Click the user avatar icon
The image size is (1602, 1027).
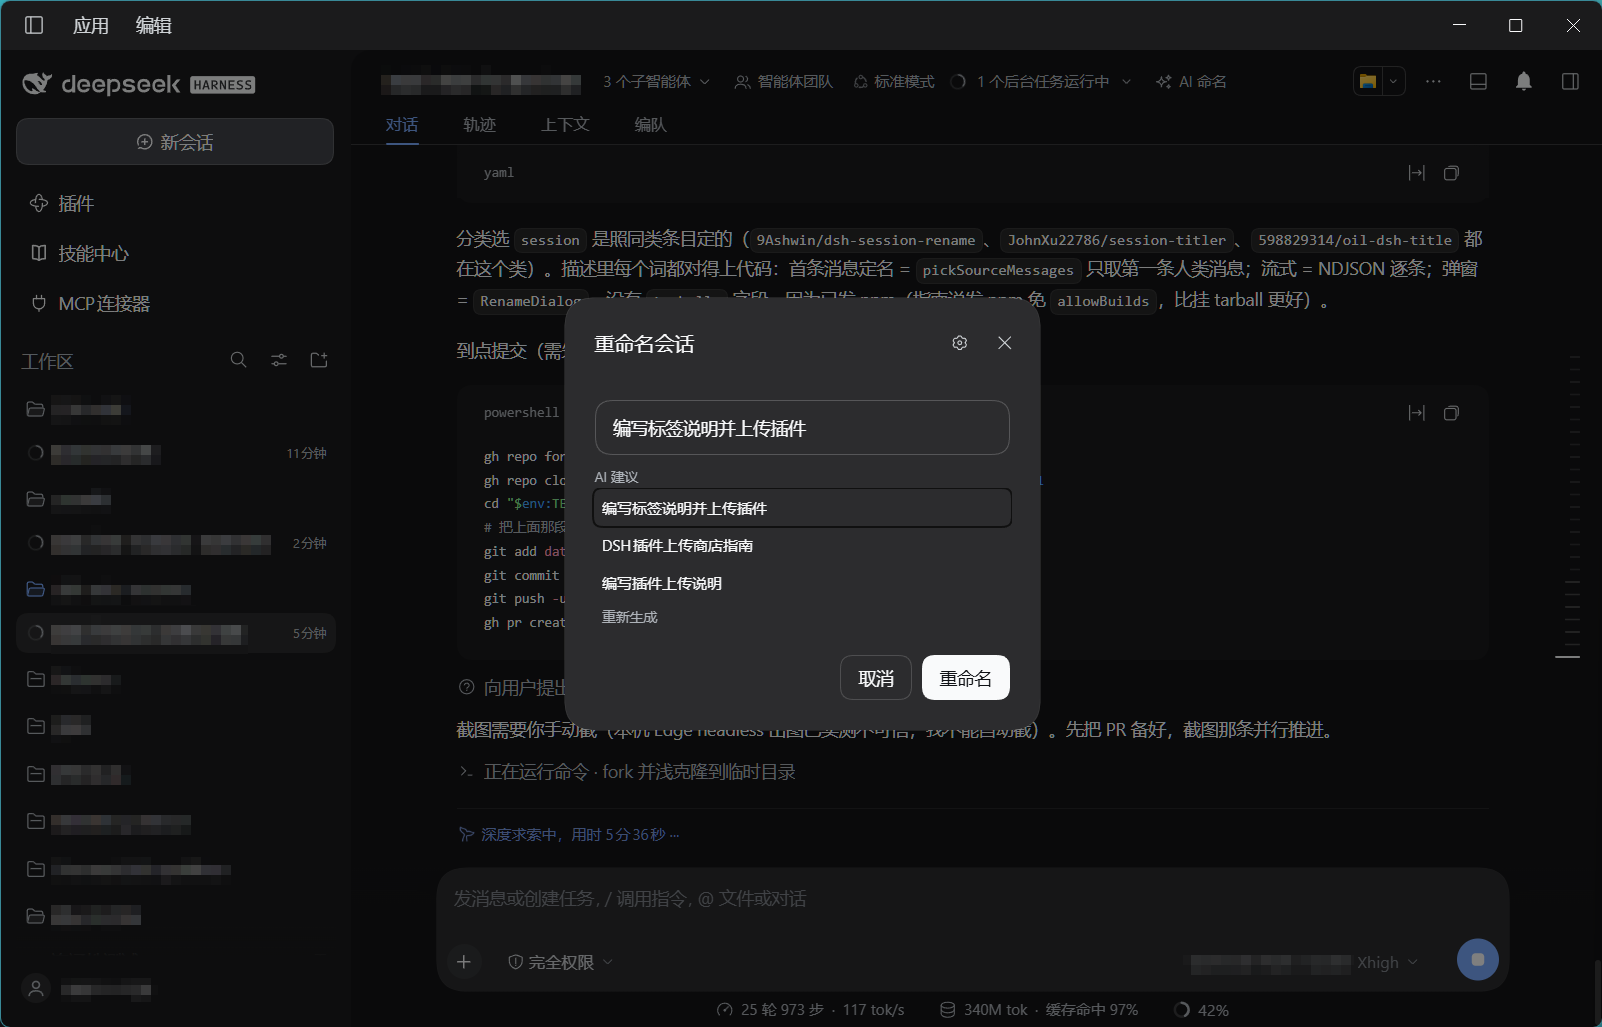pyautogui.click(x=36, y=989)
